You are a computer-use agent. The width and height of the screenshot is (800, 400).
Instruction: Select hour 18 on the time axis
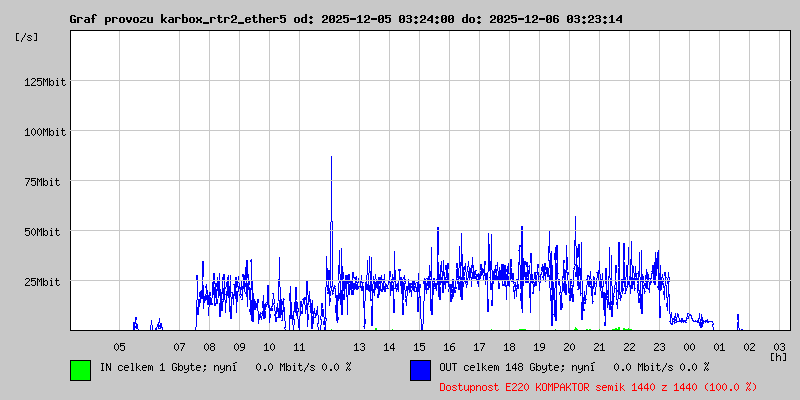pos(509,346)
